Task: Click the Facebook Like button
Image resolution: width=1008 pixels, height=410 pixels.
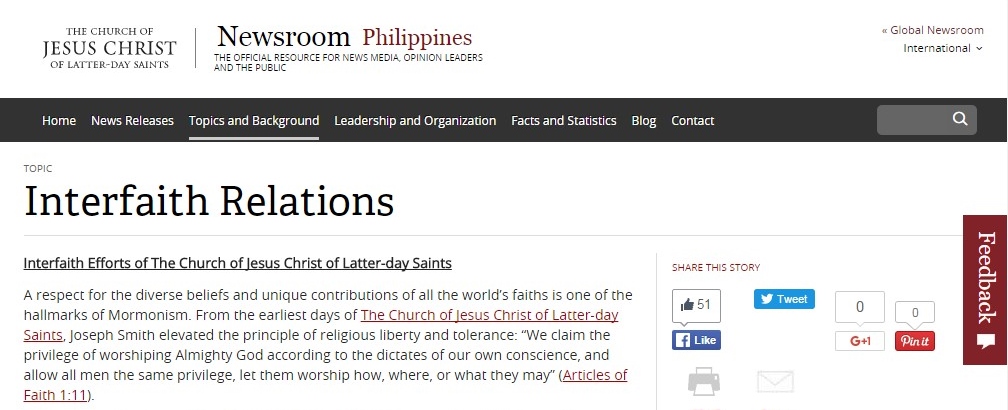Action: pyautogui.click(x=696, y=340)
